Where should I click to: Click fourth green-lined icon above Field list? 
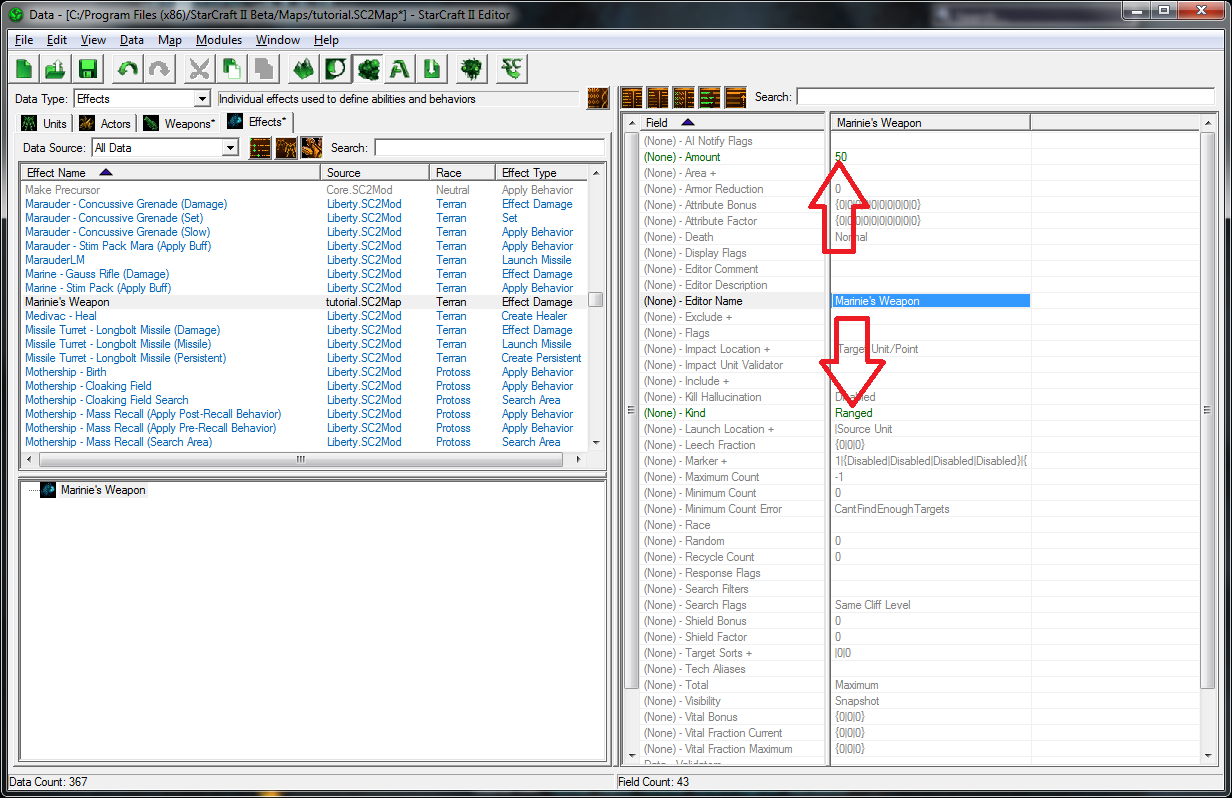[x=710, y=97]
